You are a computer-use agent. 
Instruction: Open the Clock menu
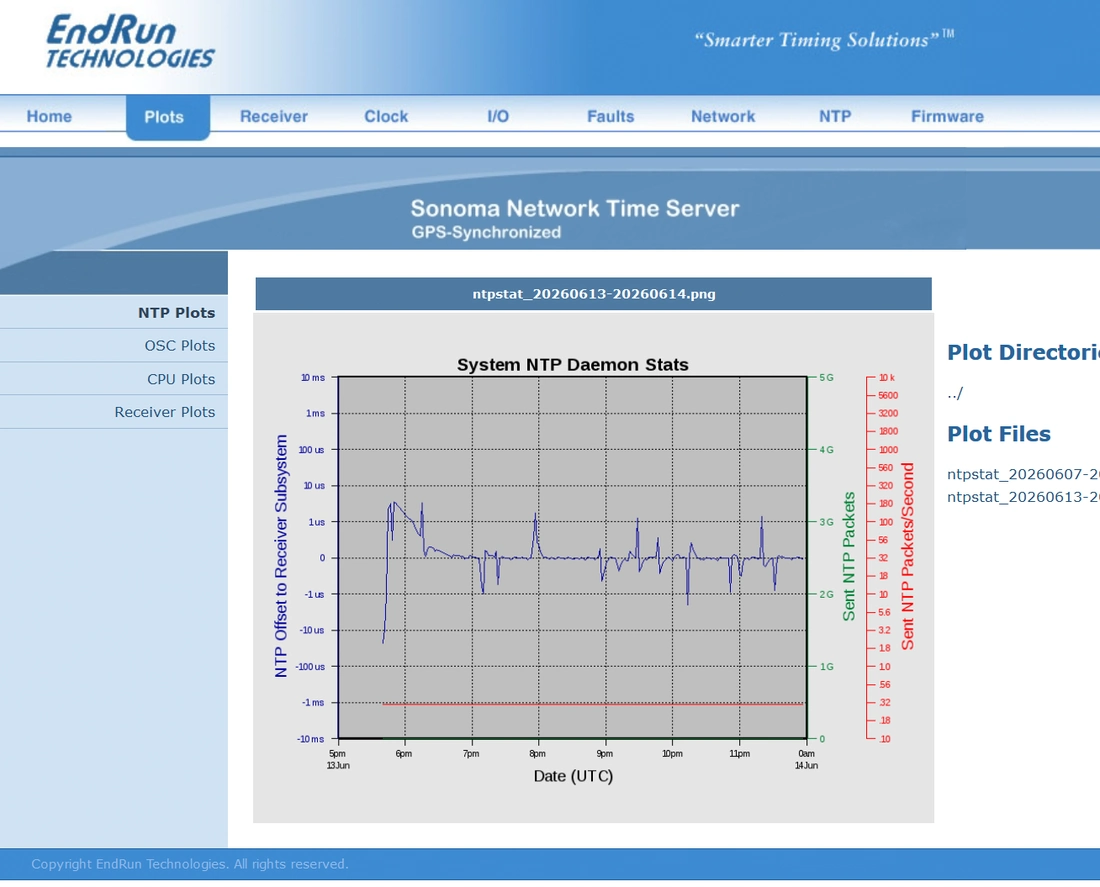tap(386, 116)
